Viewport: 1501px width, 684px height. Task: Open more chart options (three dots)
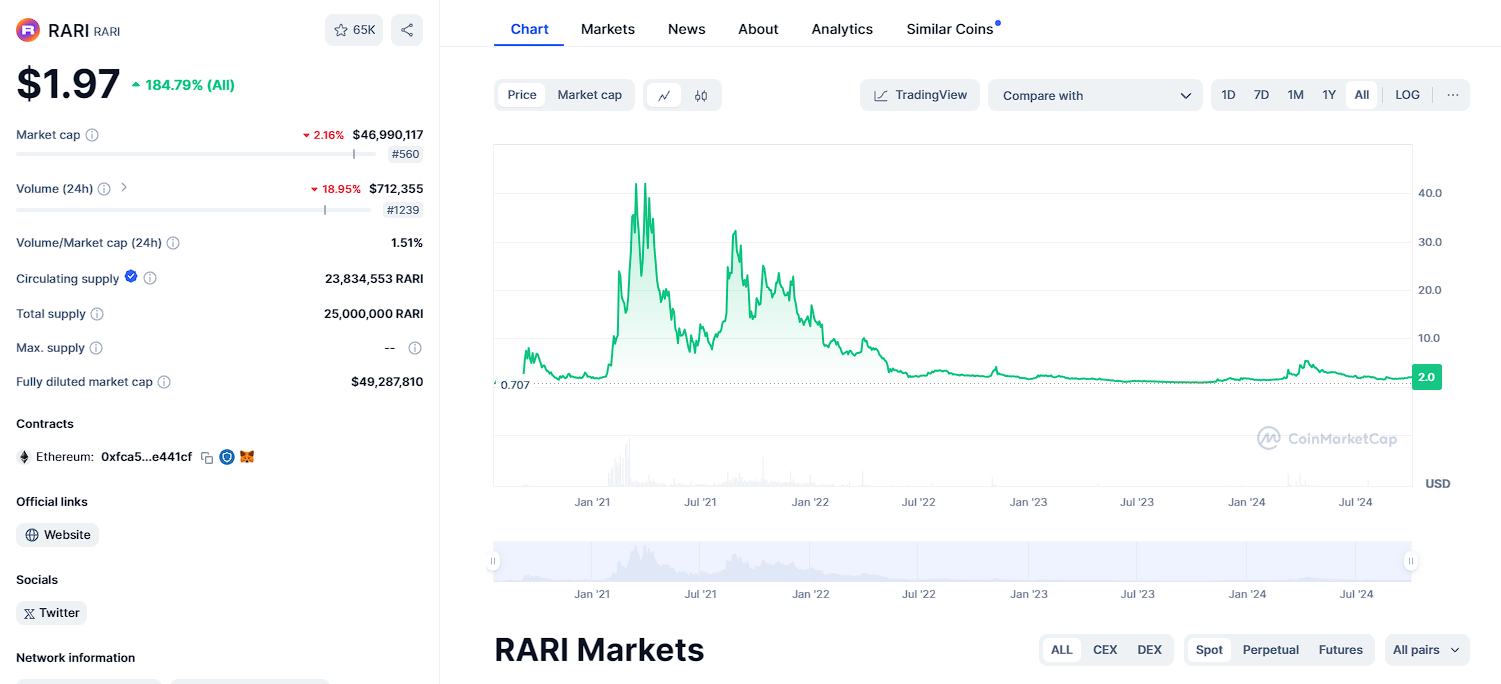click(1453, 95)
